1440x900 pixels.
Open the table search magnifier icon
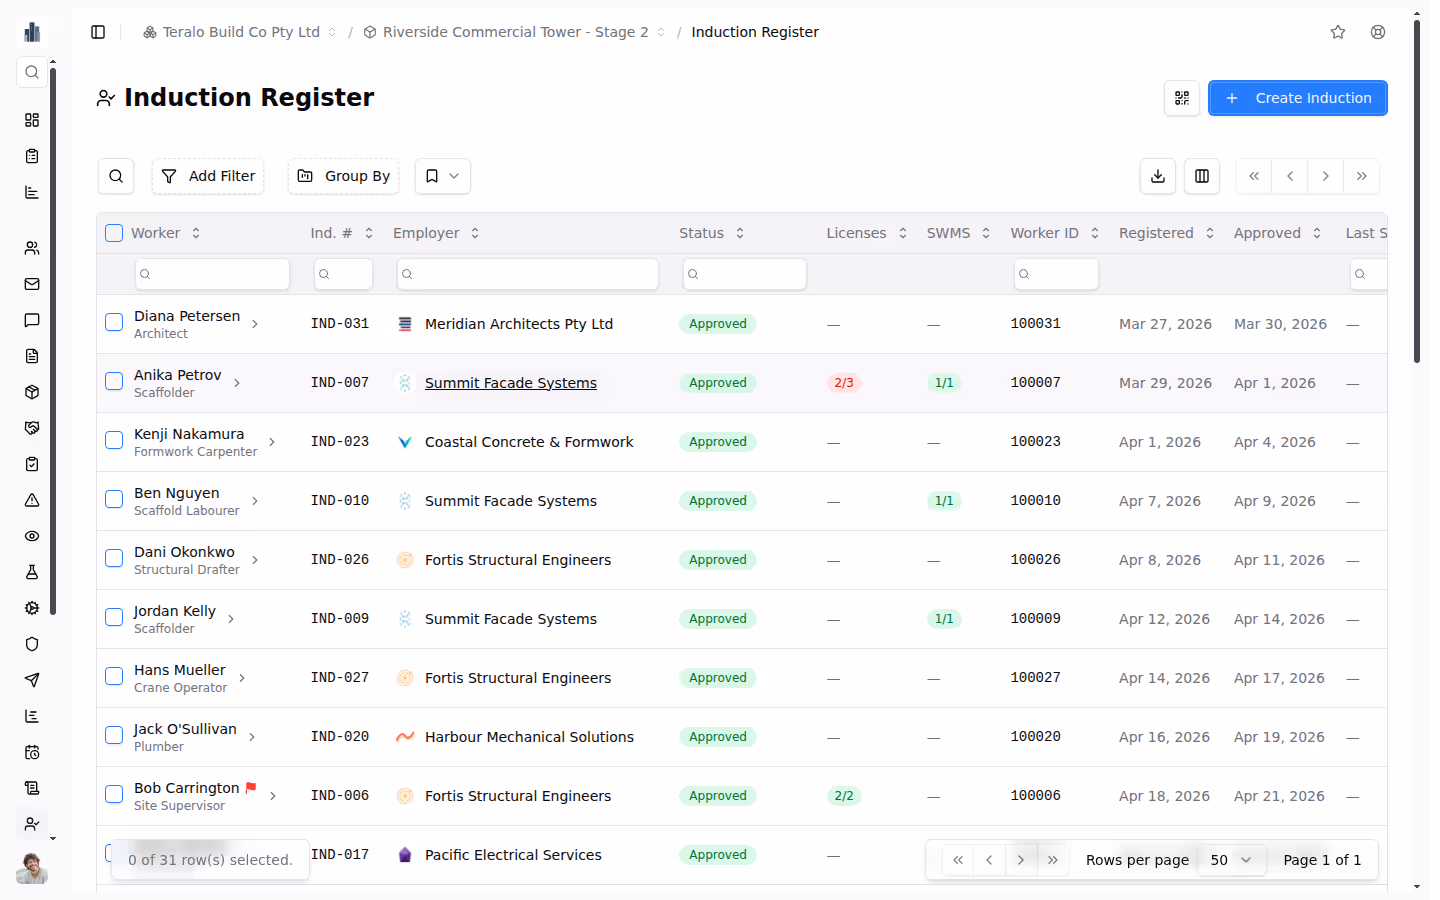tap(116, 176)
